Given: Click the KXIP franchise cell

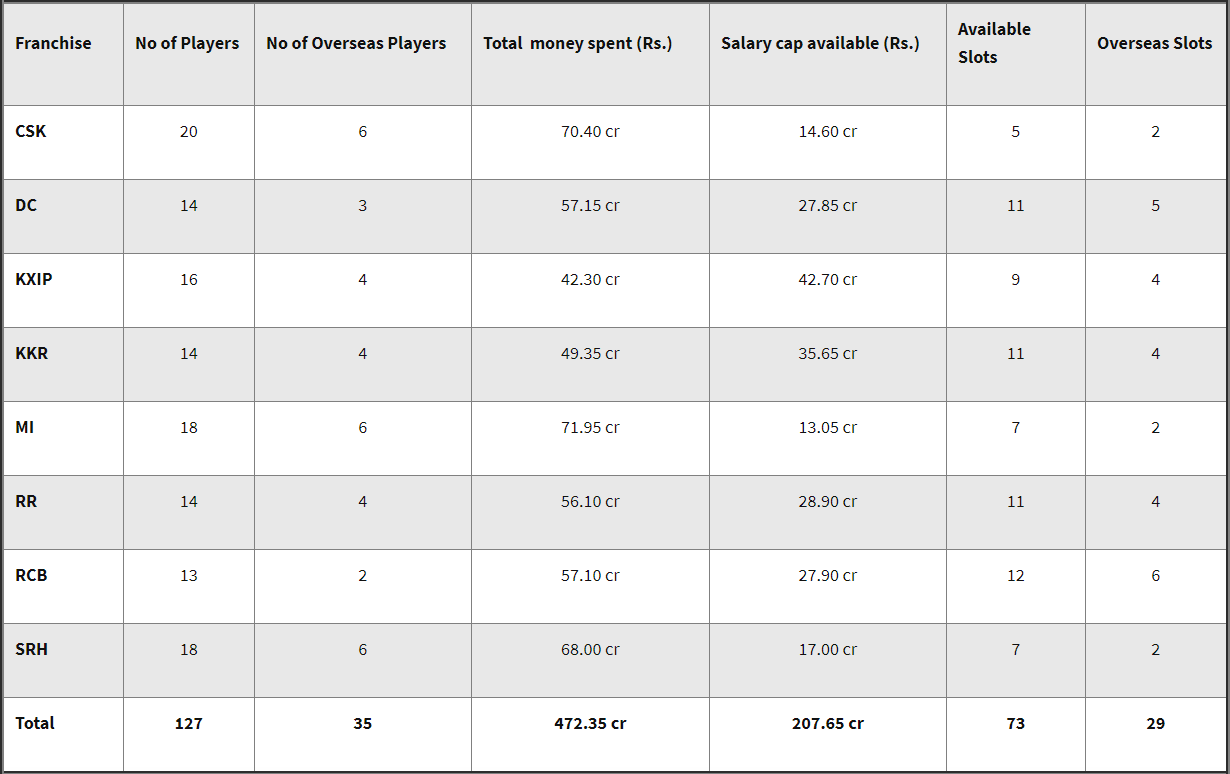Looking at the screenshot, I should coord(34,279).
